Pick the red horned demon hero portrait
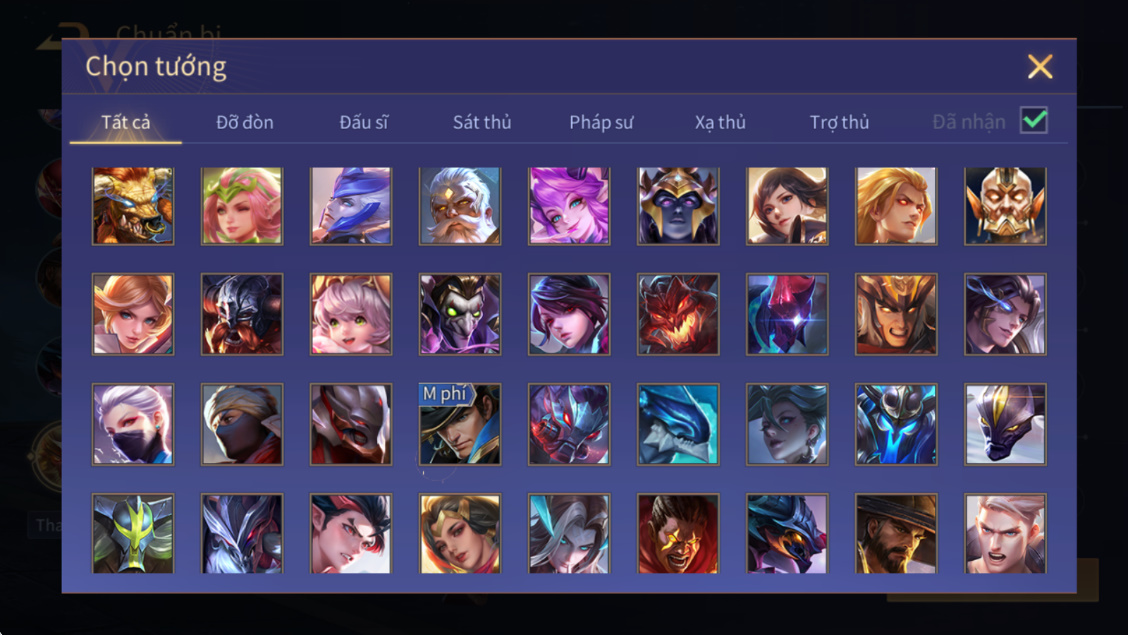 point(678,314)
